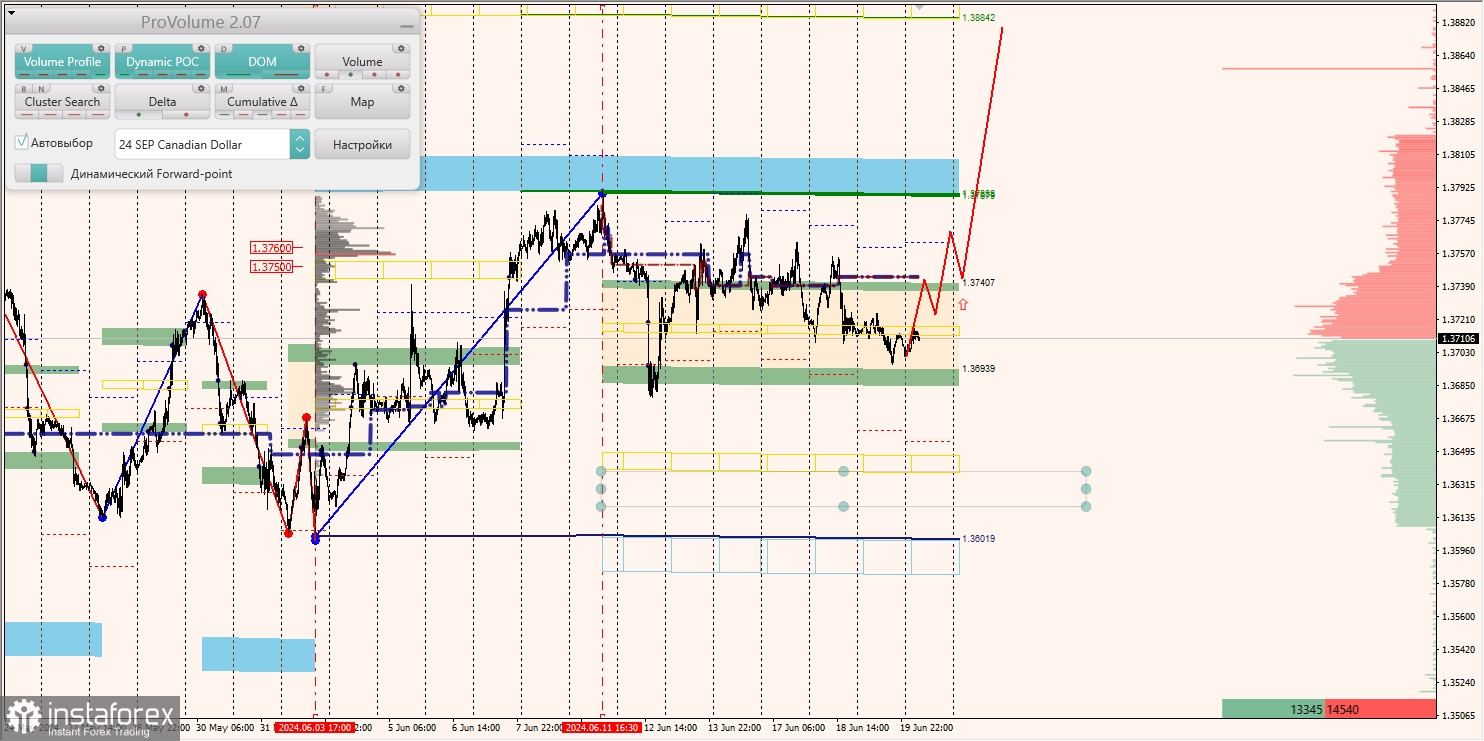Screen dimensions: 1484x741
Task: Click the 1.36939 level label
Action: pyautogui.click(x=978, y=369)
